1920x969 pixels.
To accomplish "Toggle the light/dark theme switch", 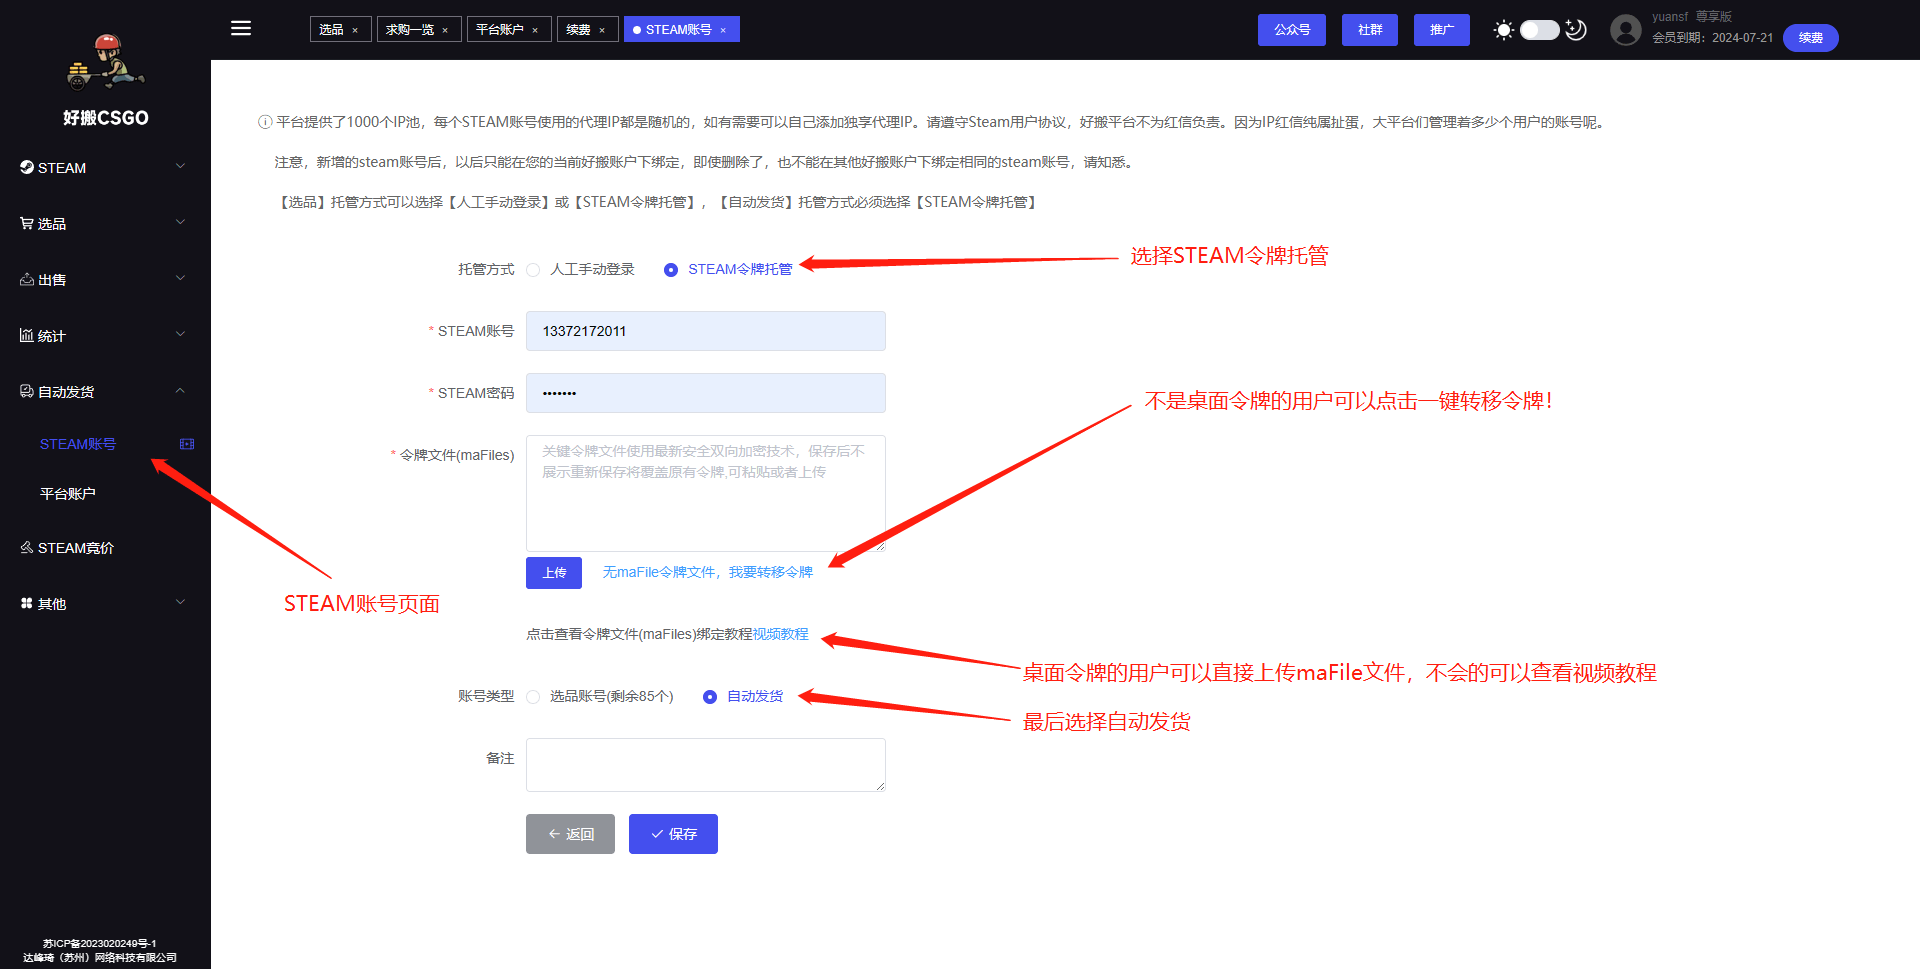I will pyautogui.click(x=1540, y=30).
